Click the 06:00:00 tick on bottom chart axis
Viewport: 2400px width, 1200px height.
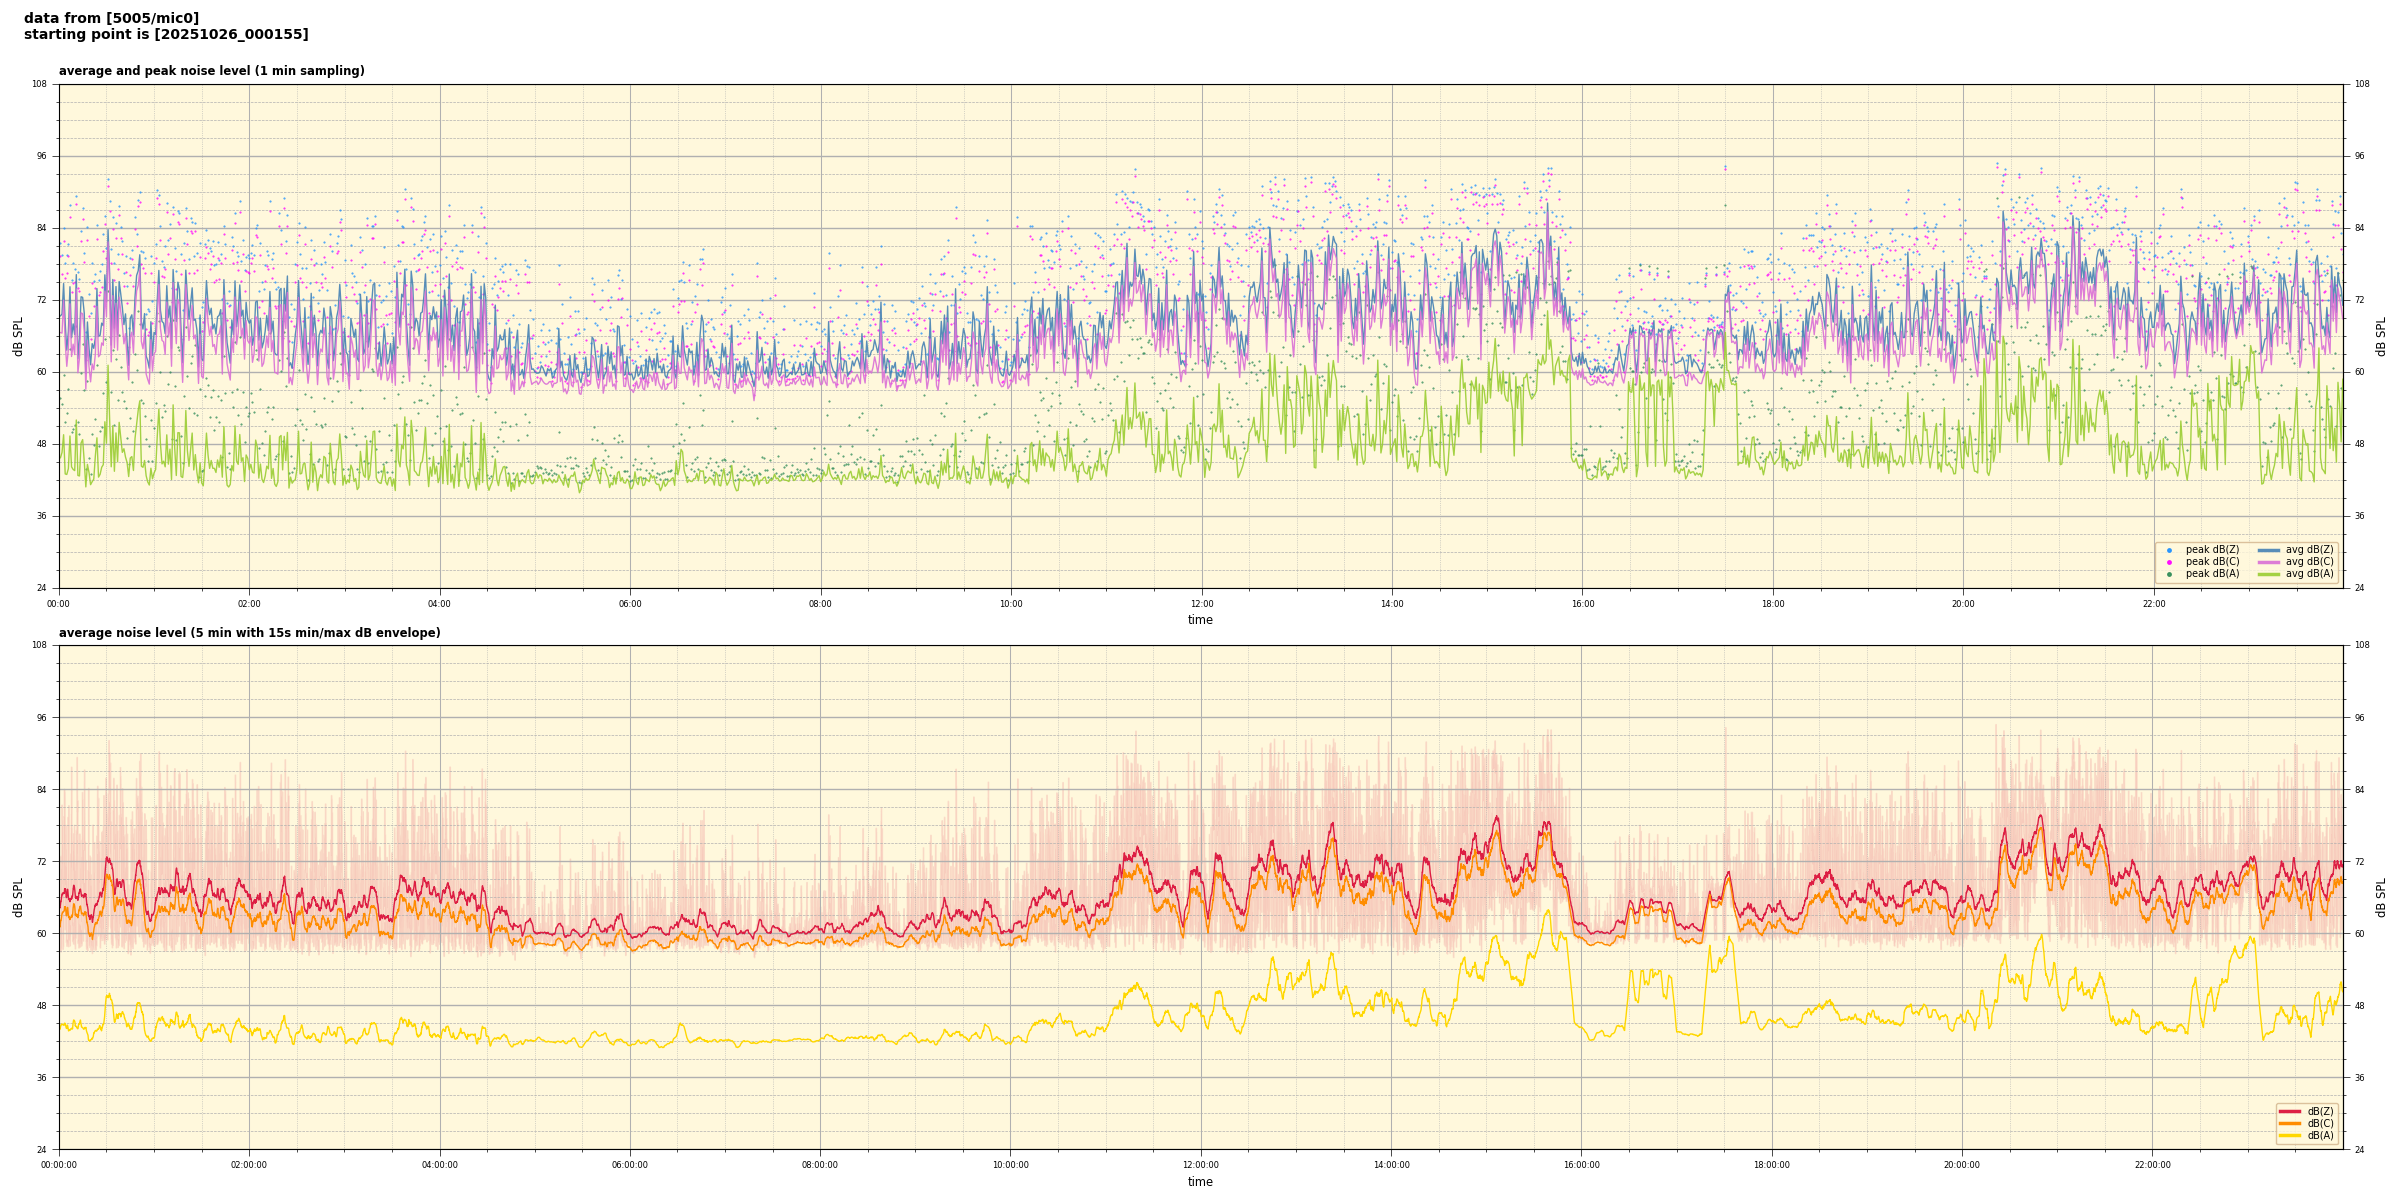tap(630, 1165)
